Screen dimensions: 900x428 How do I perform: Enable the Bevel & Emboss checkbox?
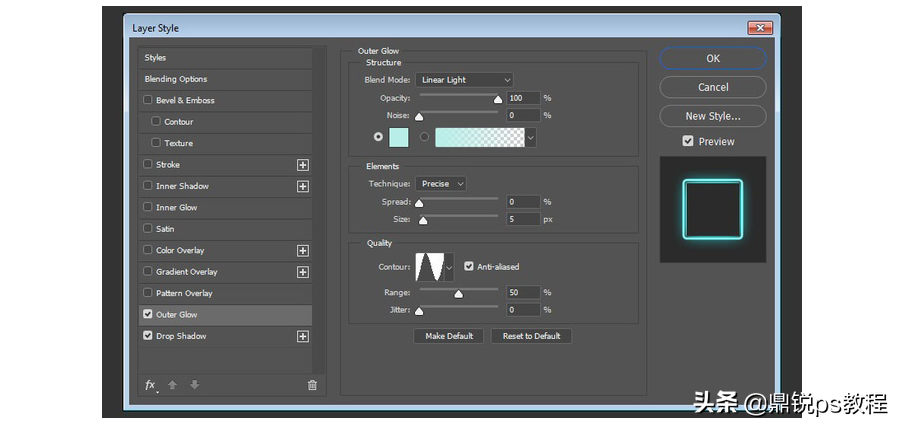148,100
